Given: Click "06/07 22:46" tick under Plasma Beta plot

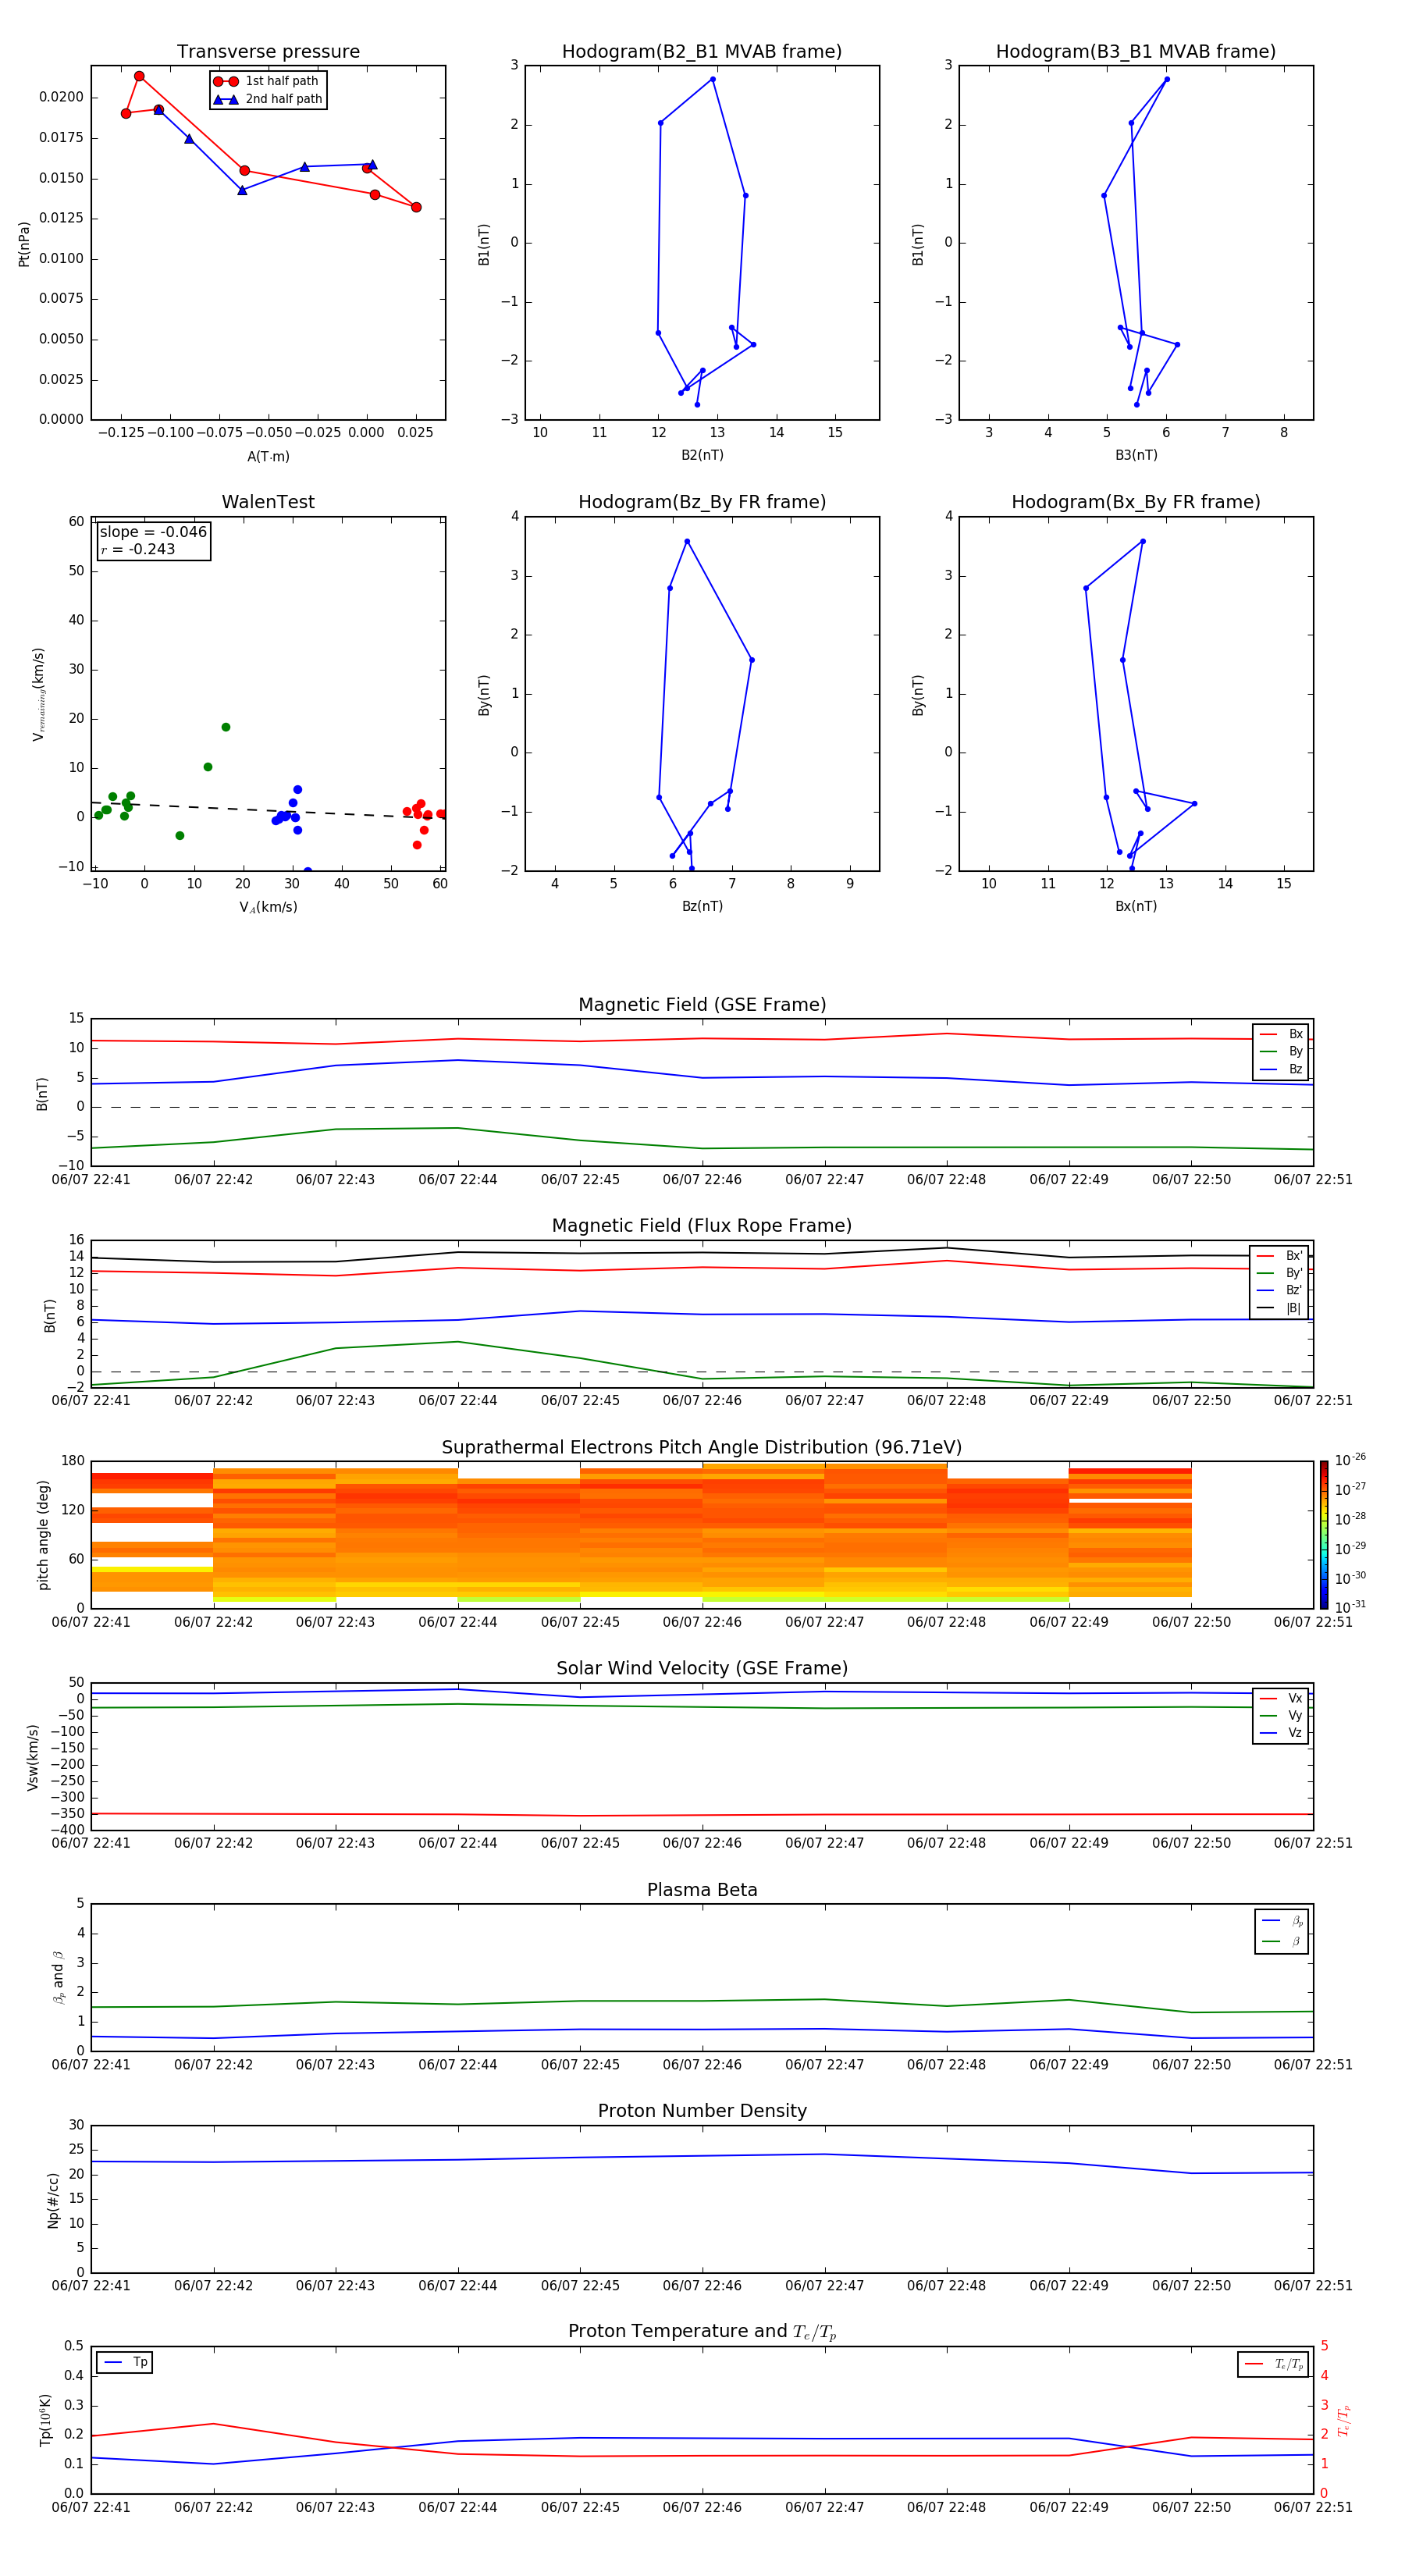Looking at the screenshot, I should (x=702, y=2064).
